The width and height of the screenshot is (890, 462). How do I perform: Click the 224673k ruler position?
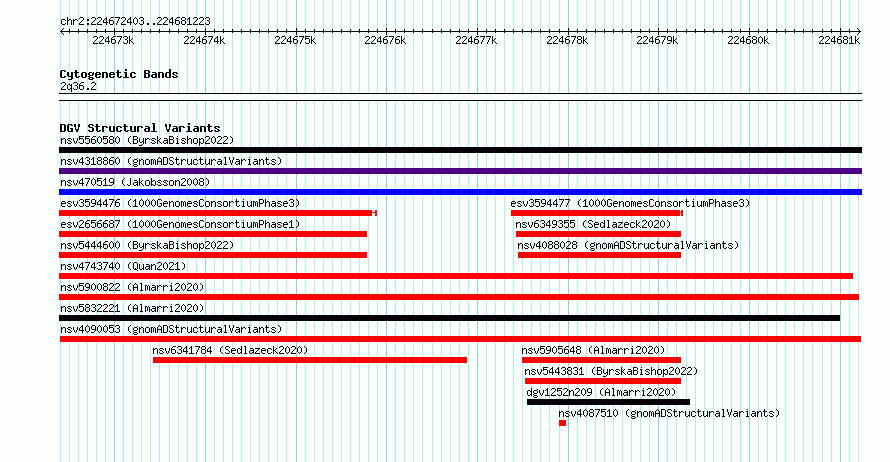click(x=114, y=40)
